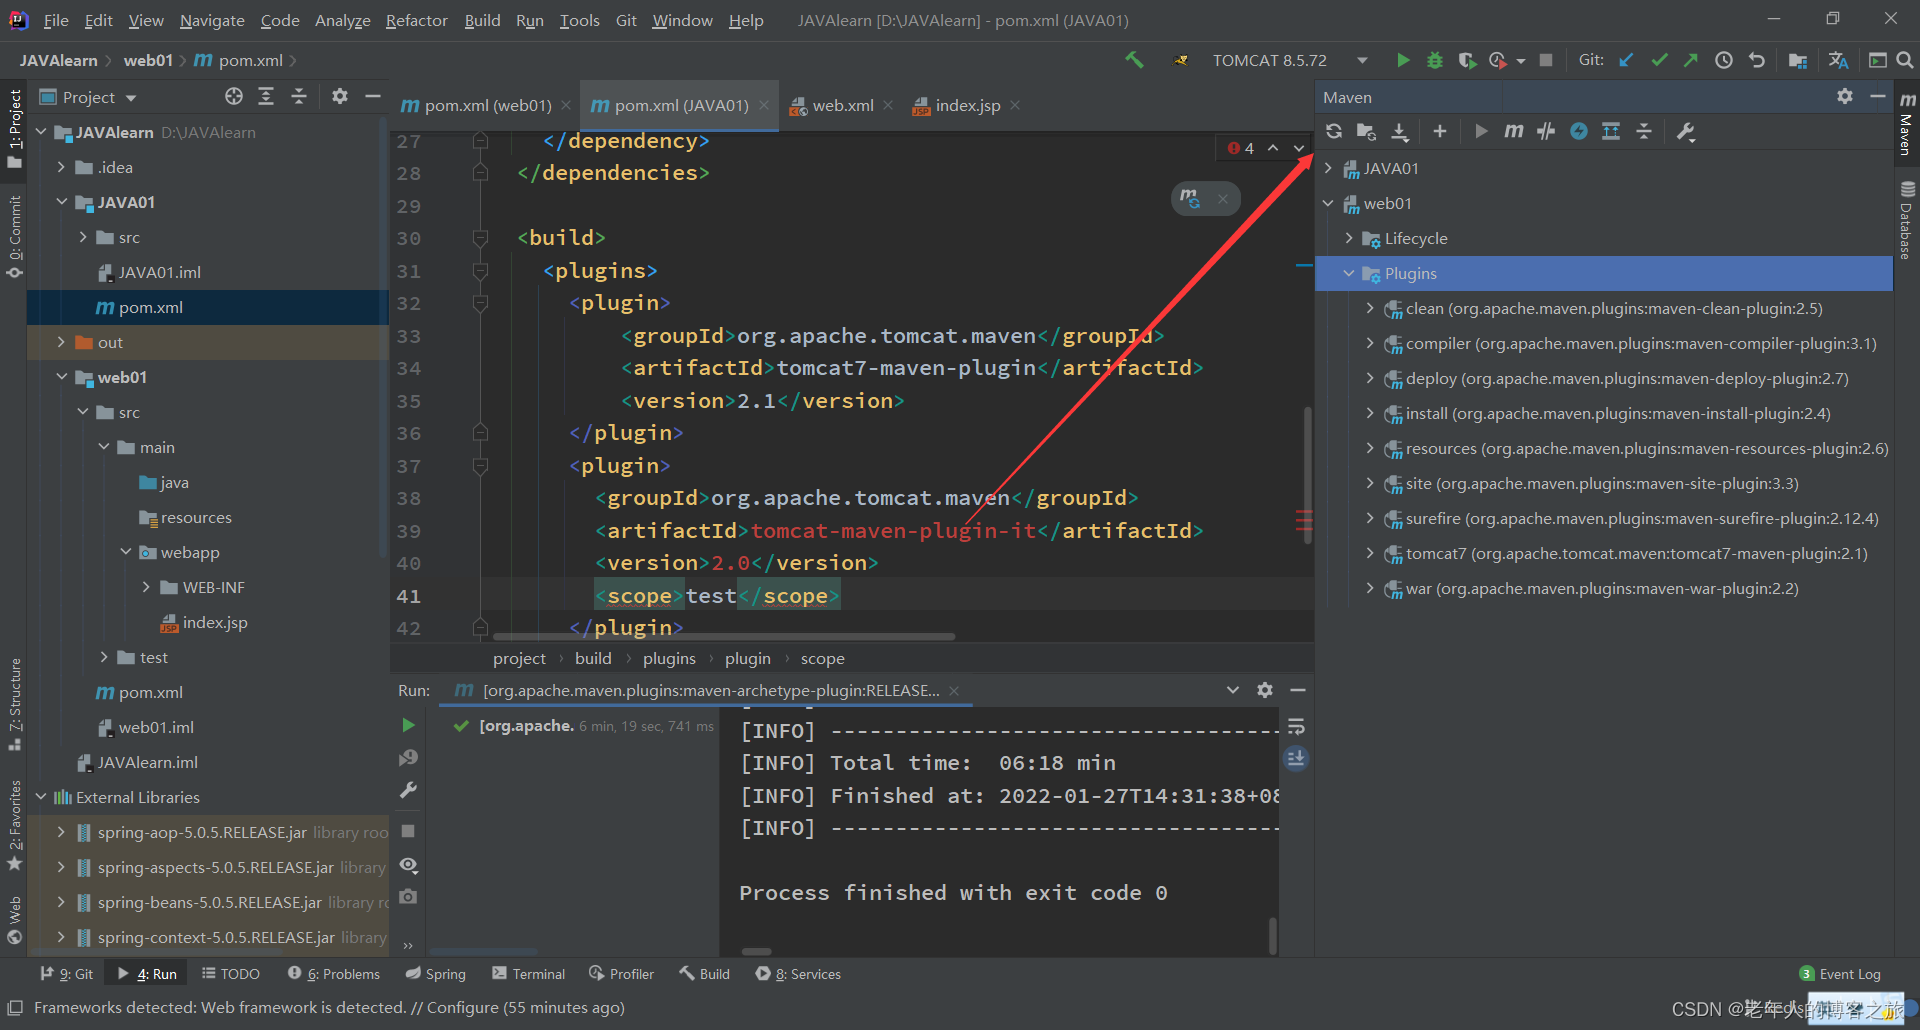Collapse all in the Maven tool window
1920x1030 pixels.
click(1644, 131)
